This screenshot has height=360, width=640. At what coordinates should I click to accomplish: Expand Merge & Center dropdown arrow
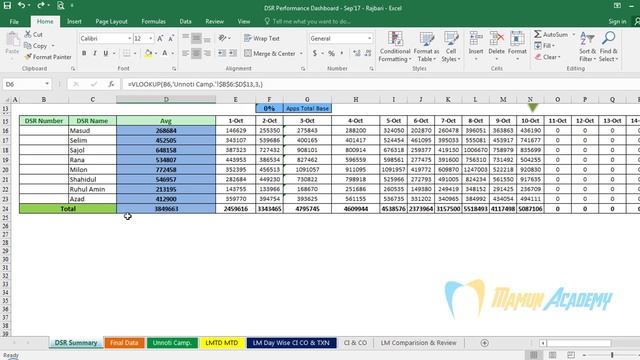click(x=301, y=53)
